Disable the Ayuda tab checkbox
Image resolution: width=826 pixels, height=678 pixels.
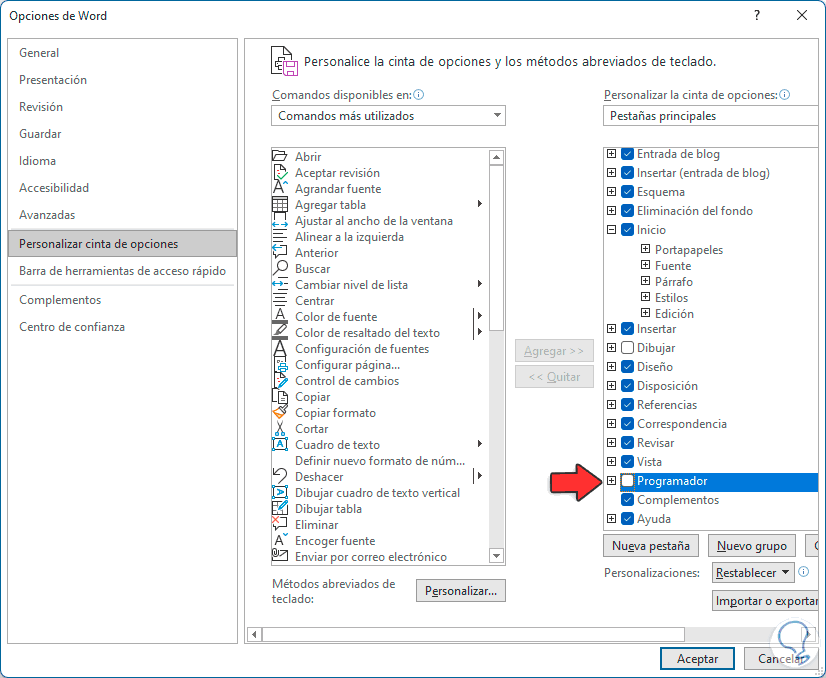click(x=627, y=518)
